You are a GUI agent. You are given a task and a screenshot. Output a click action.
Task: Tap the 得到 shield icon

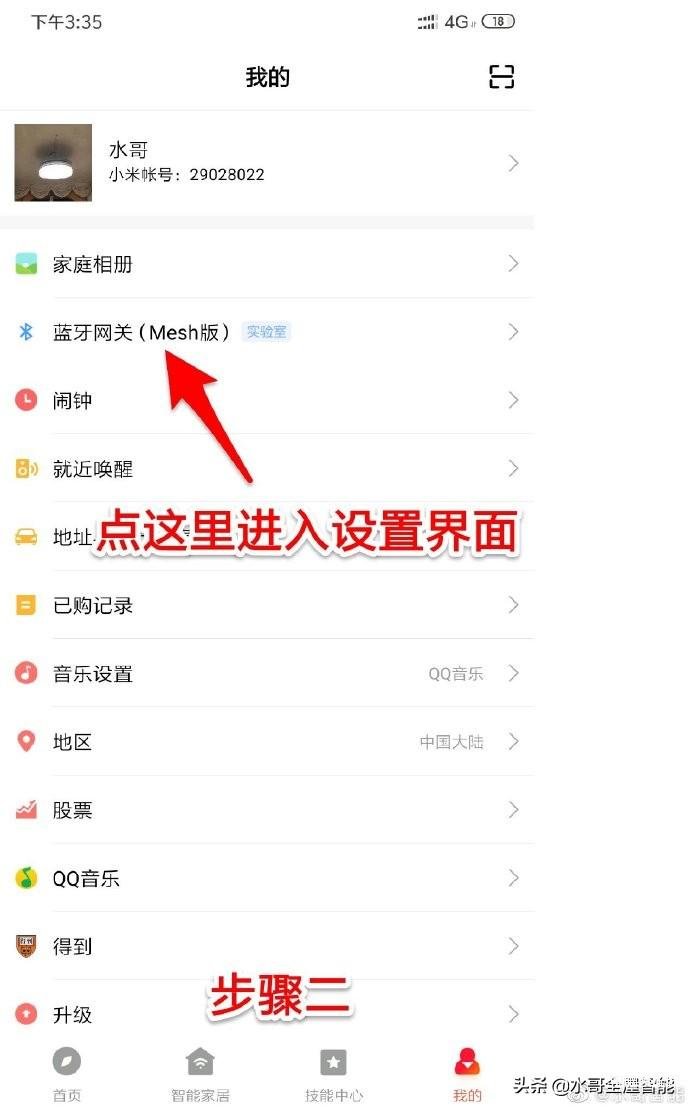(x=26, y=946)
